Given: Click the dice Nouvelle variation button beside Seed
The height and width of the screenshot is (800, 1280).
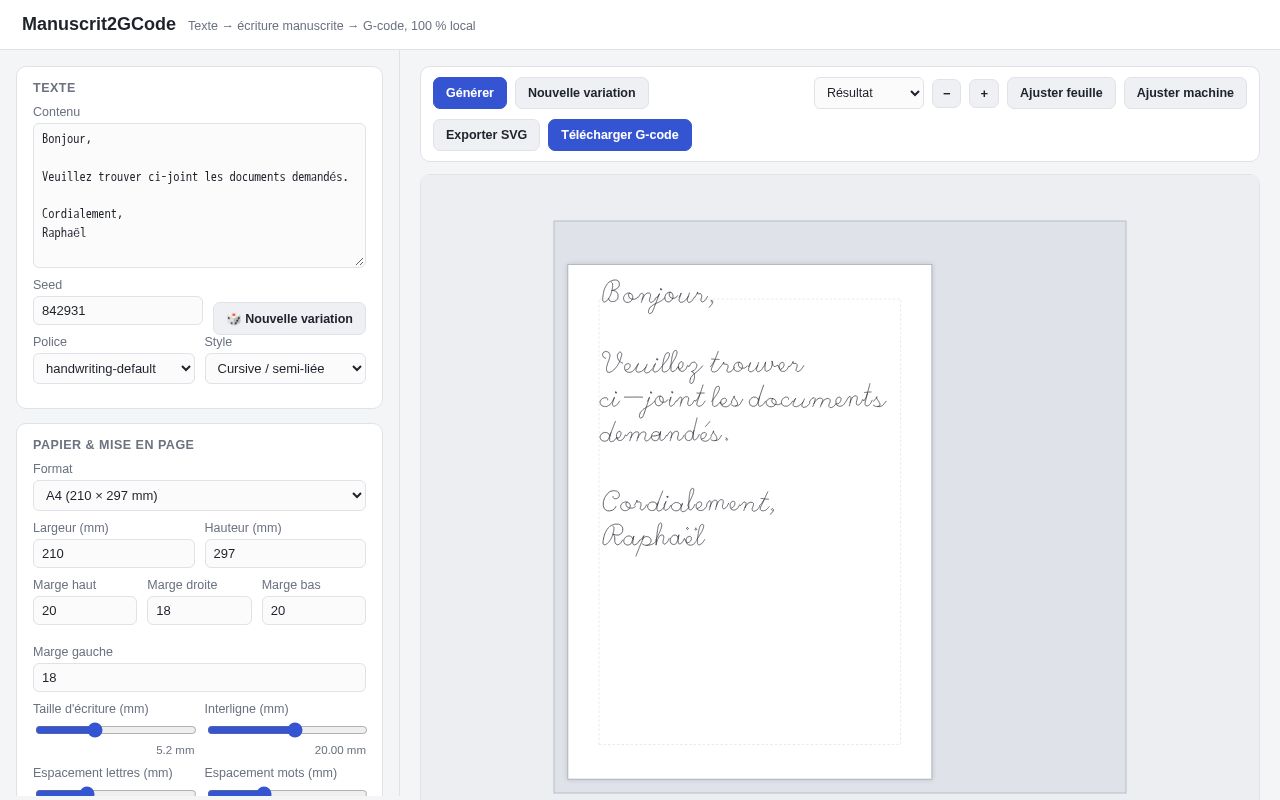Looking at the screenshot, I should (x=289, y=318).
